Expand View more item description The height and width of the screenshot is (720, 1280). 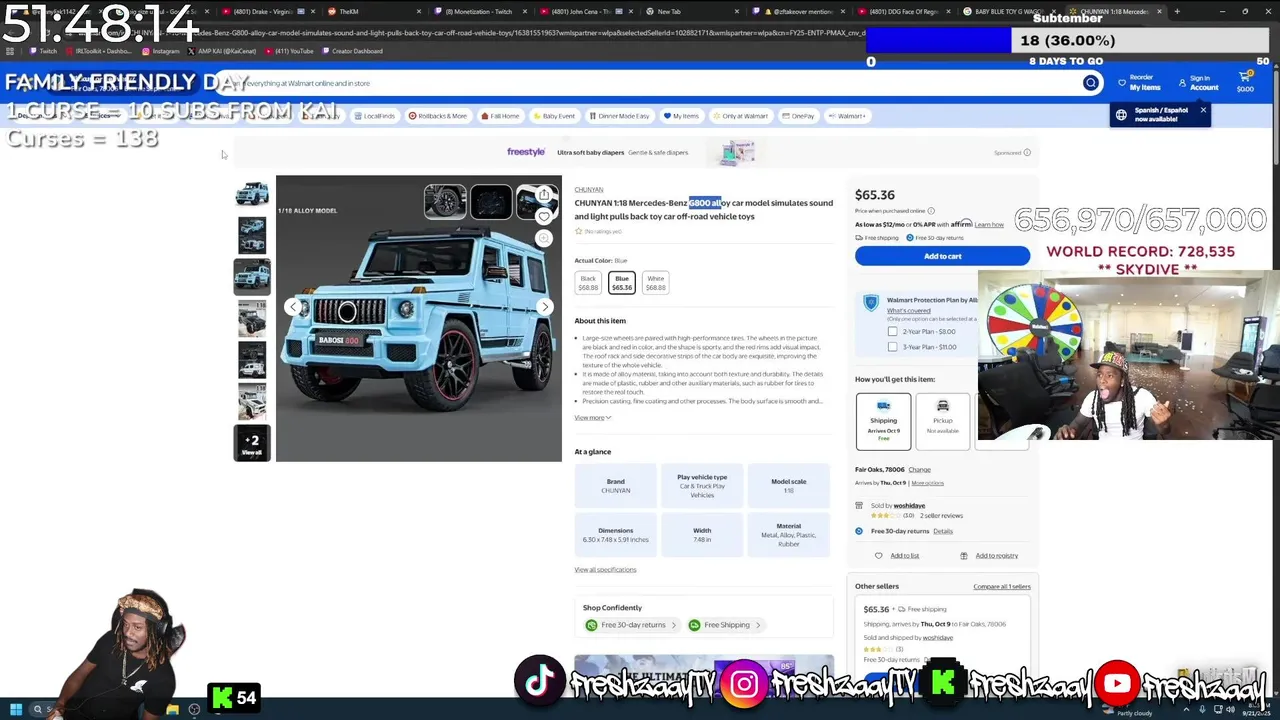tap(592, 418)
